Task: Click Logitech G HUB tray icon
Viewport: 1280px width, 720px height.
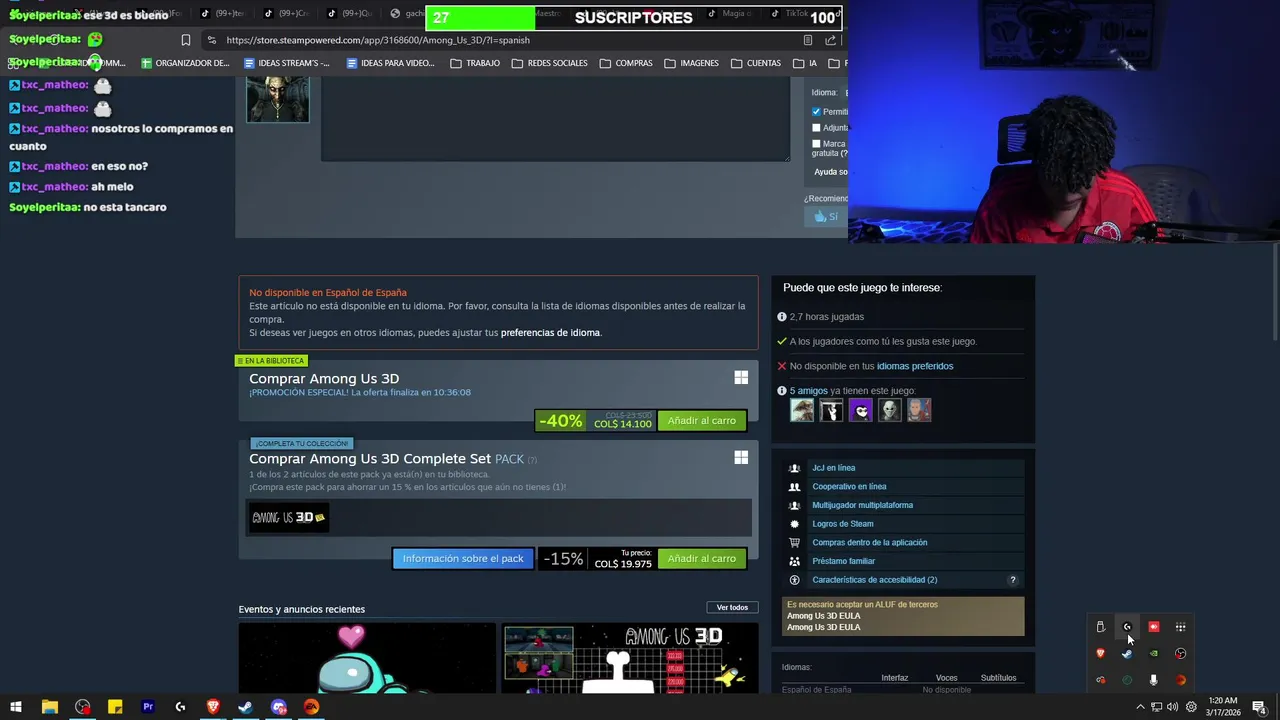Action: [1127, 627]
